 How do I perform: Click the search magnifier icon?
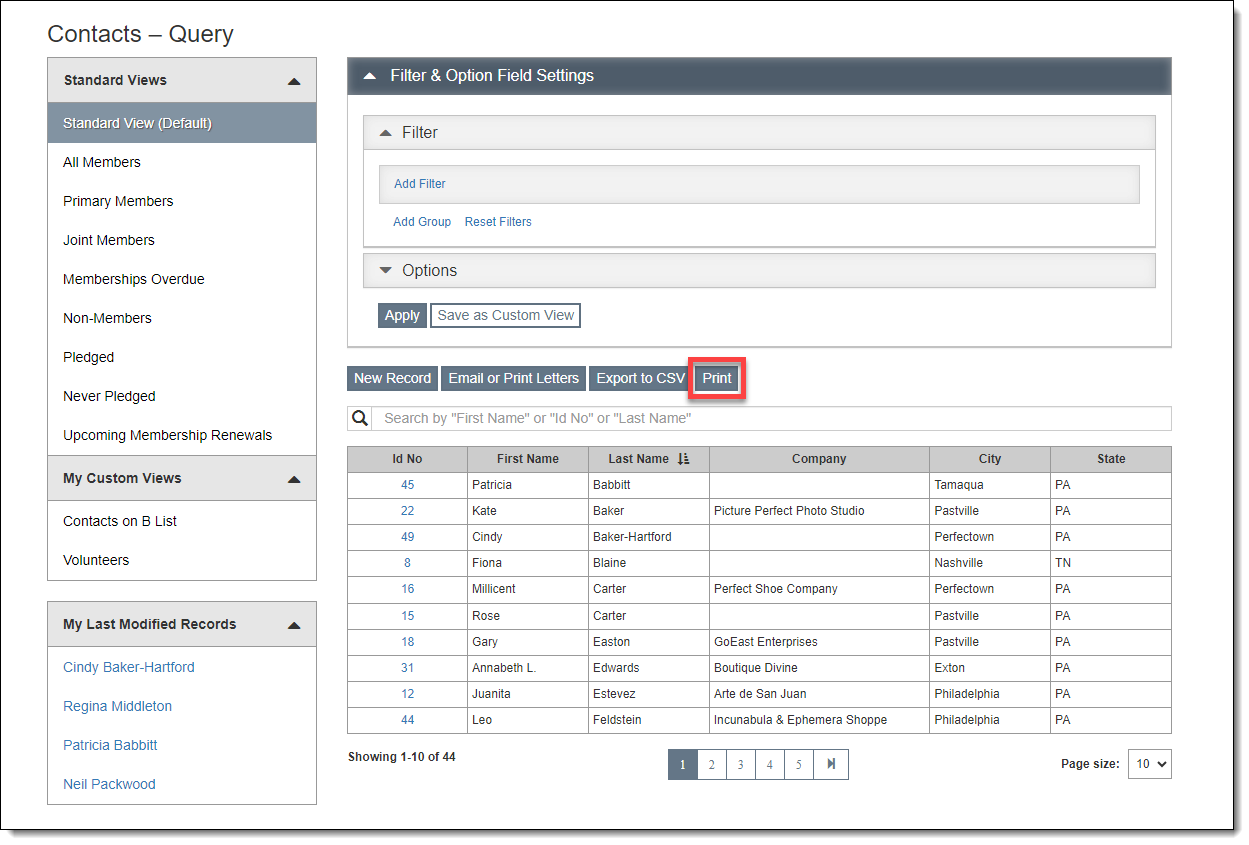point(360,418)
